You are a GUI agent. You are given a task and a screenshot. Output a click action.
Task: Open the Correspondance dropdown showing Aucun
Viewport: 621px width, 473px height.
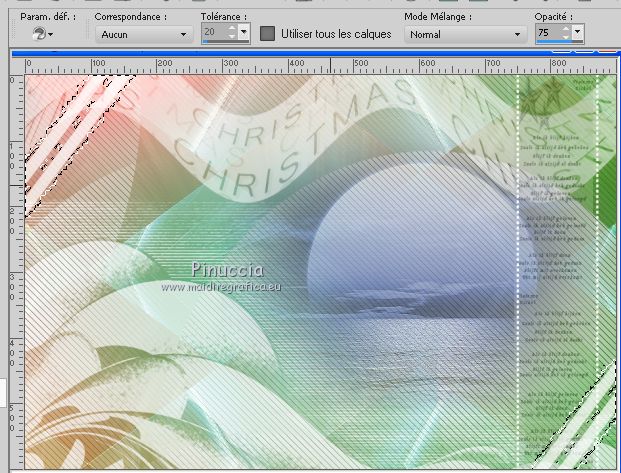point(144,34)
